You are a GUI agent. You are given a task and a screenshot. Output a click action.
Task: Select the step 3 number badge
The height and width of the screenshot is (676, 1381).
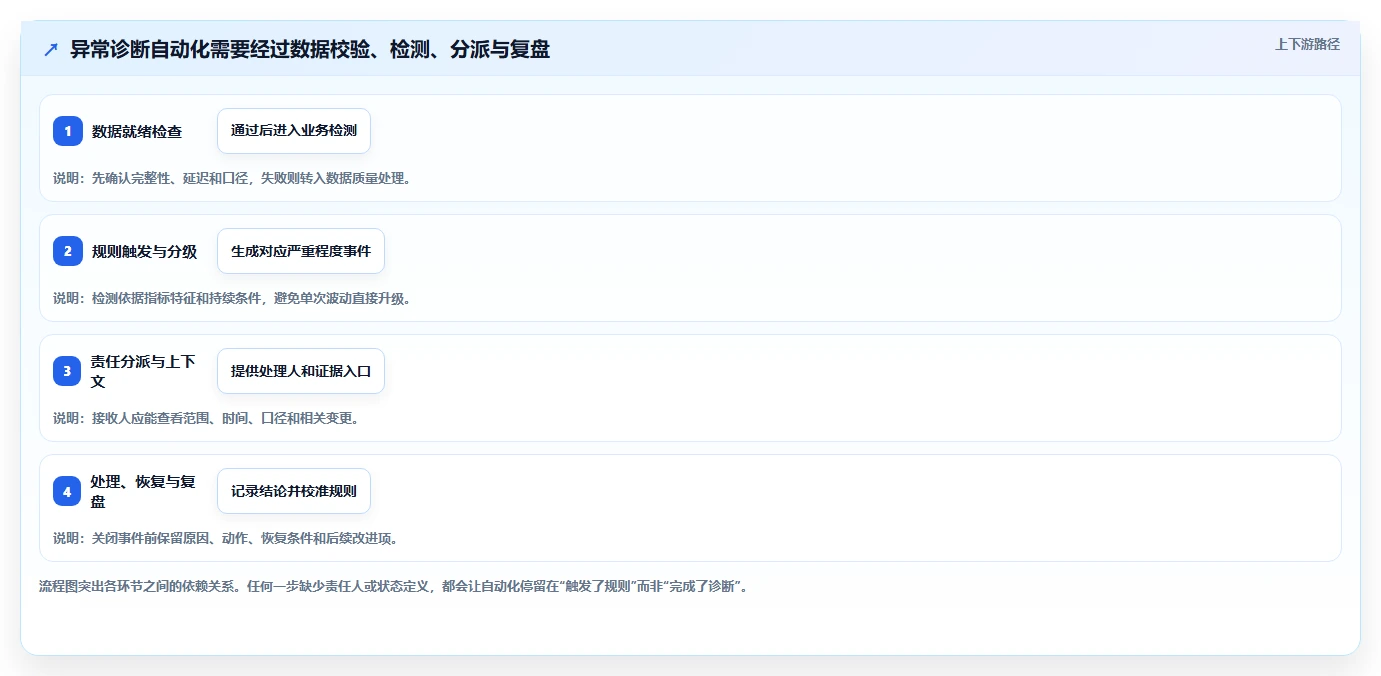click(x=68, y=371)
